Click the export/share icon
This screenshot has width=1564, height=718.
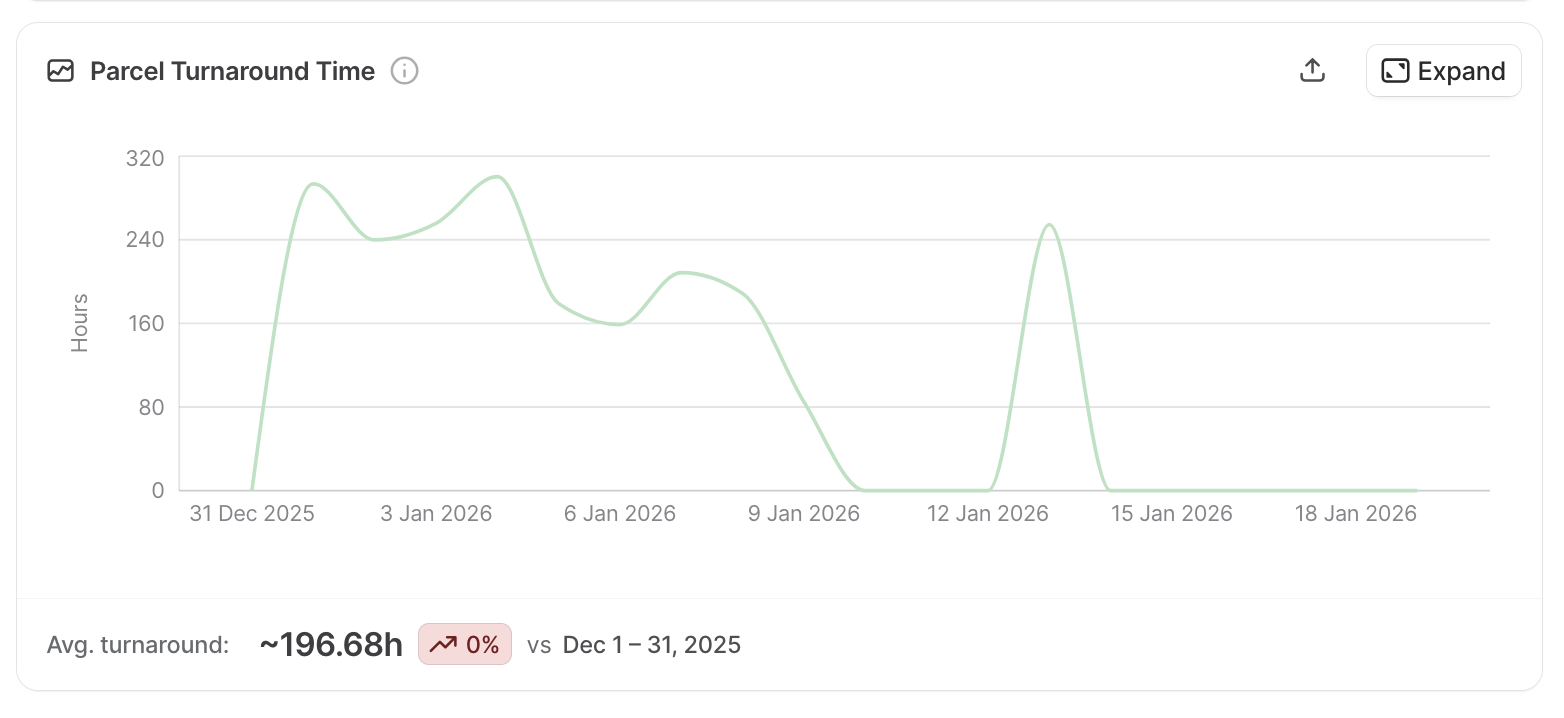1312,70
